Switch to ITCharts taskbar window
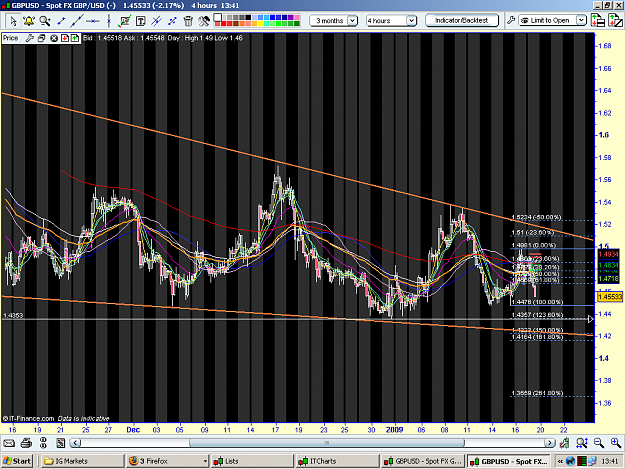Screen dimensions: 625x469 pyautogui.click(x=337, y=461)
